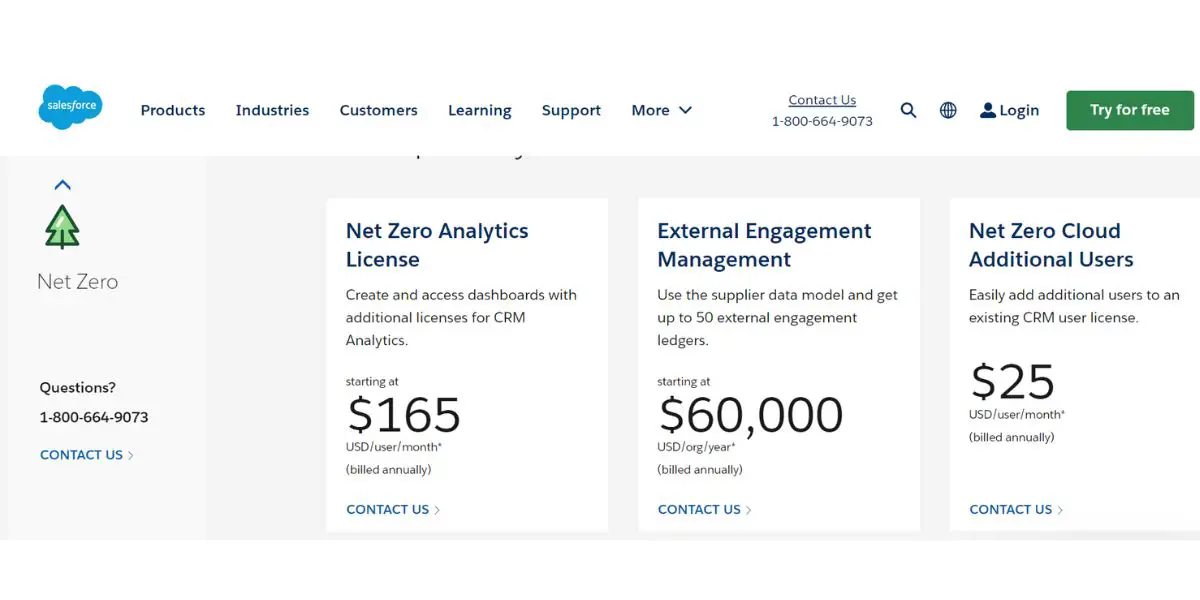Click the $60,000 price
Viewport: 1200px width, 600px height.
click(x=750, y=414)
